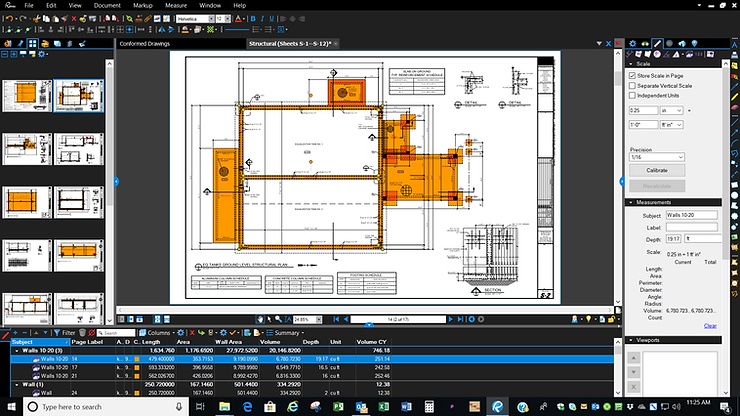Open the thumbnails panel settings gear

pyautogui.click(x=42, y=54)
